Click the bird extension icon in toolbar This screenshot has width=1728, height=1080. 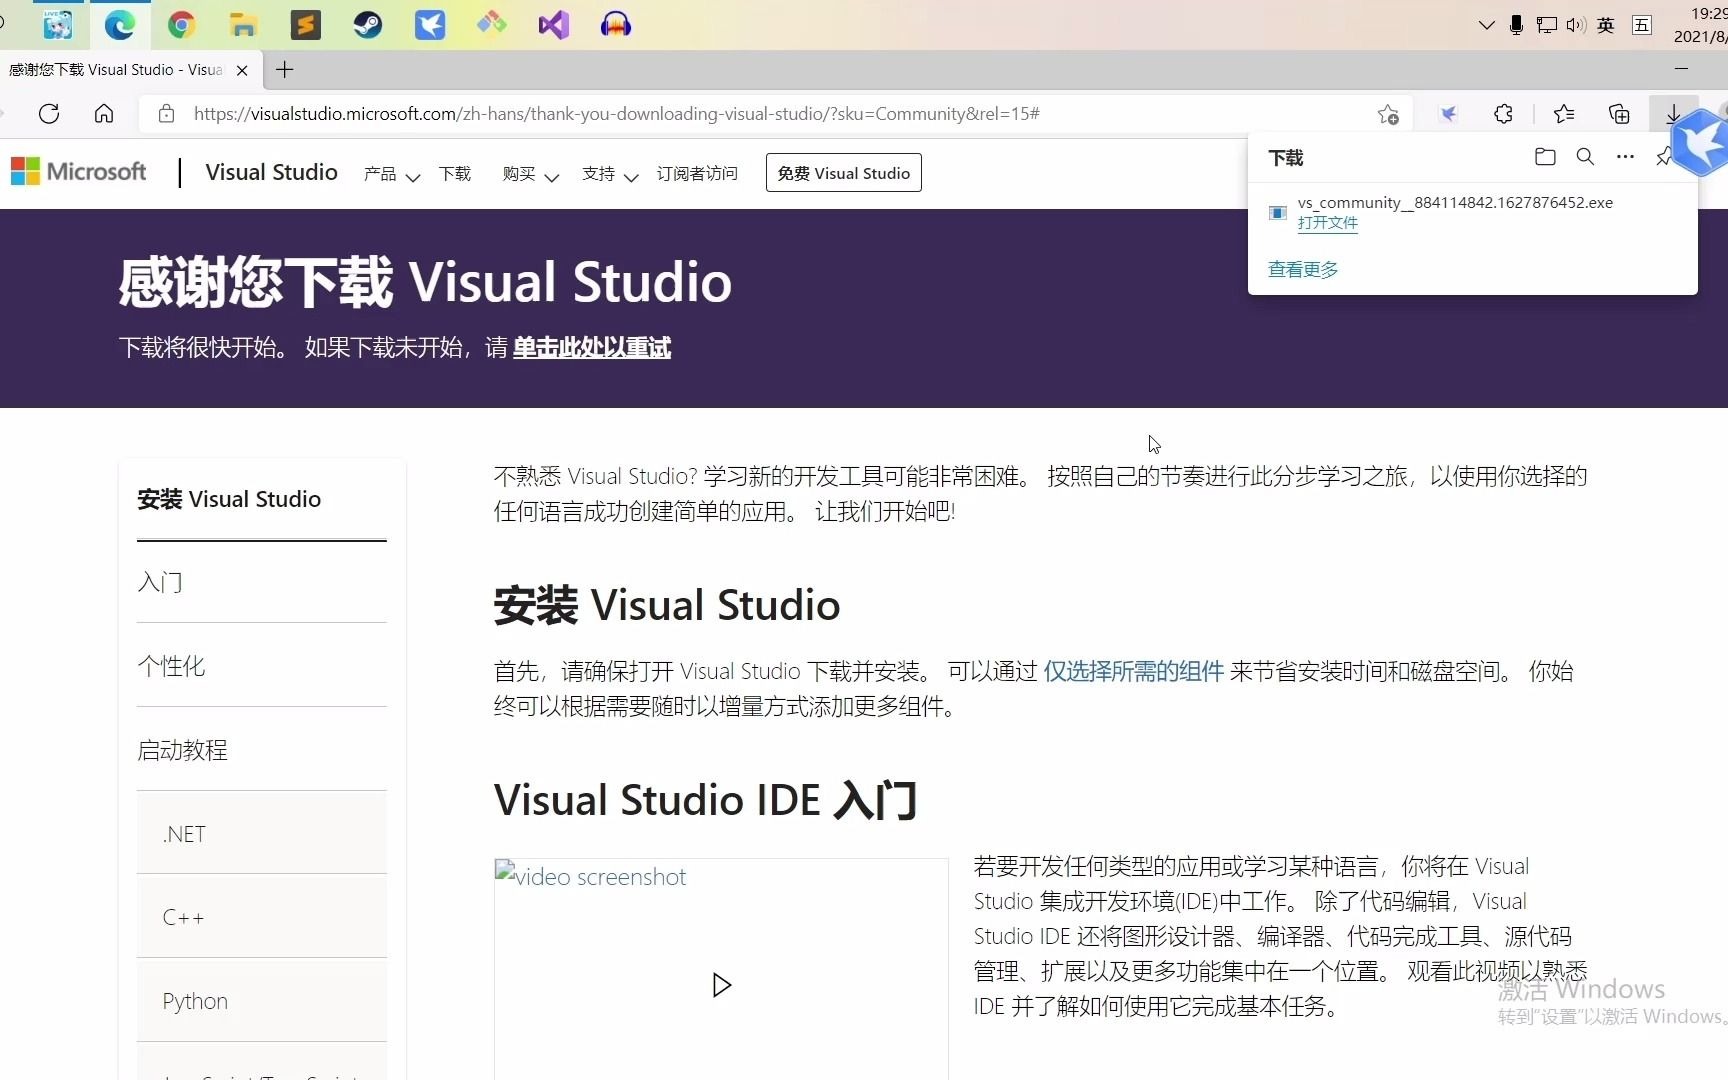coord(1448,114)
